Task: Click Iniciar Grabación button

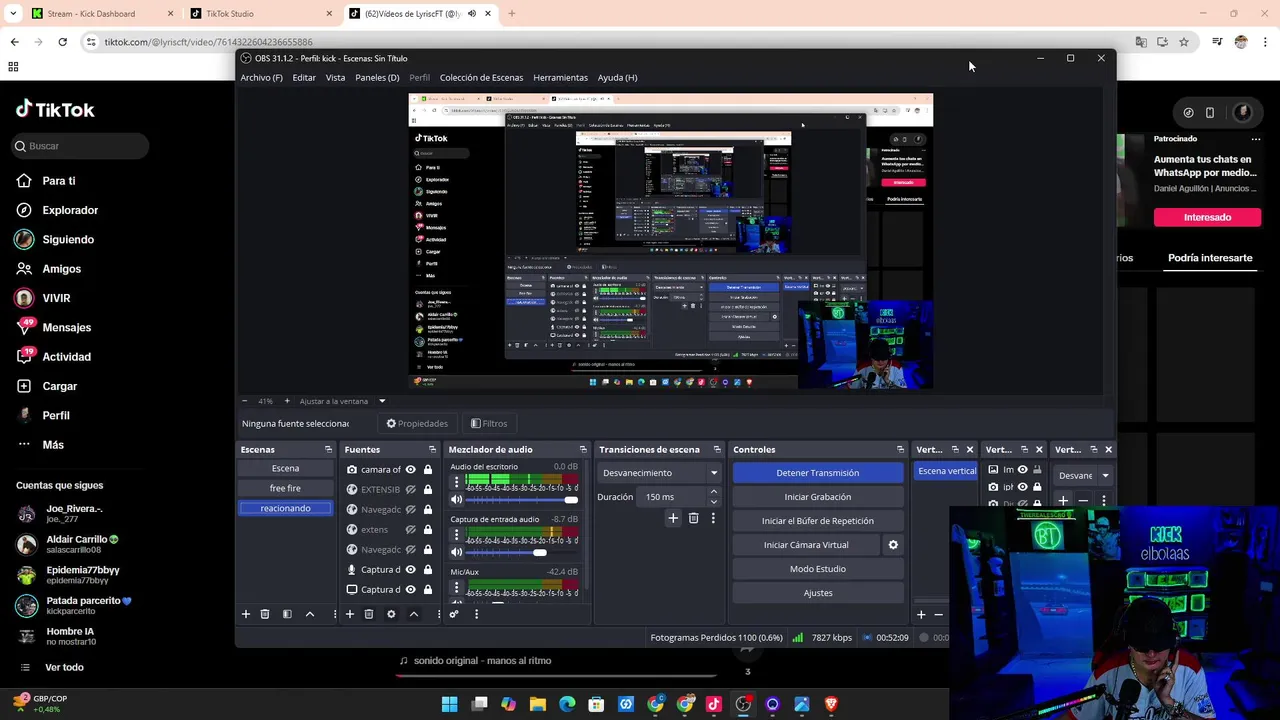Action: pos(817,497)
